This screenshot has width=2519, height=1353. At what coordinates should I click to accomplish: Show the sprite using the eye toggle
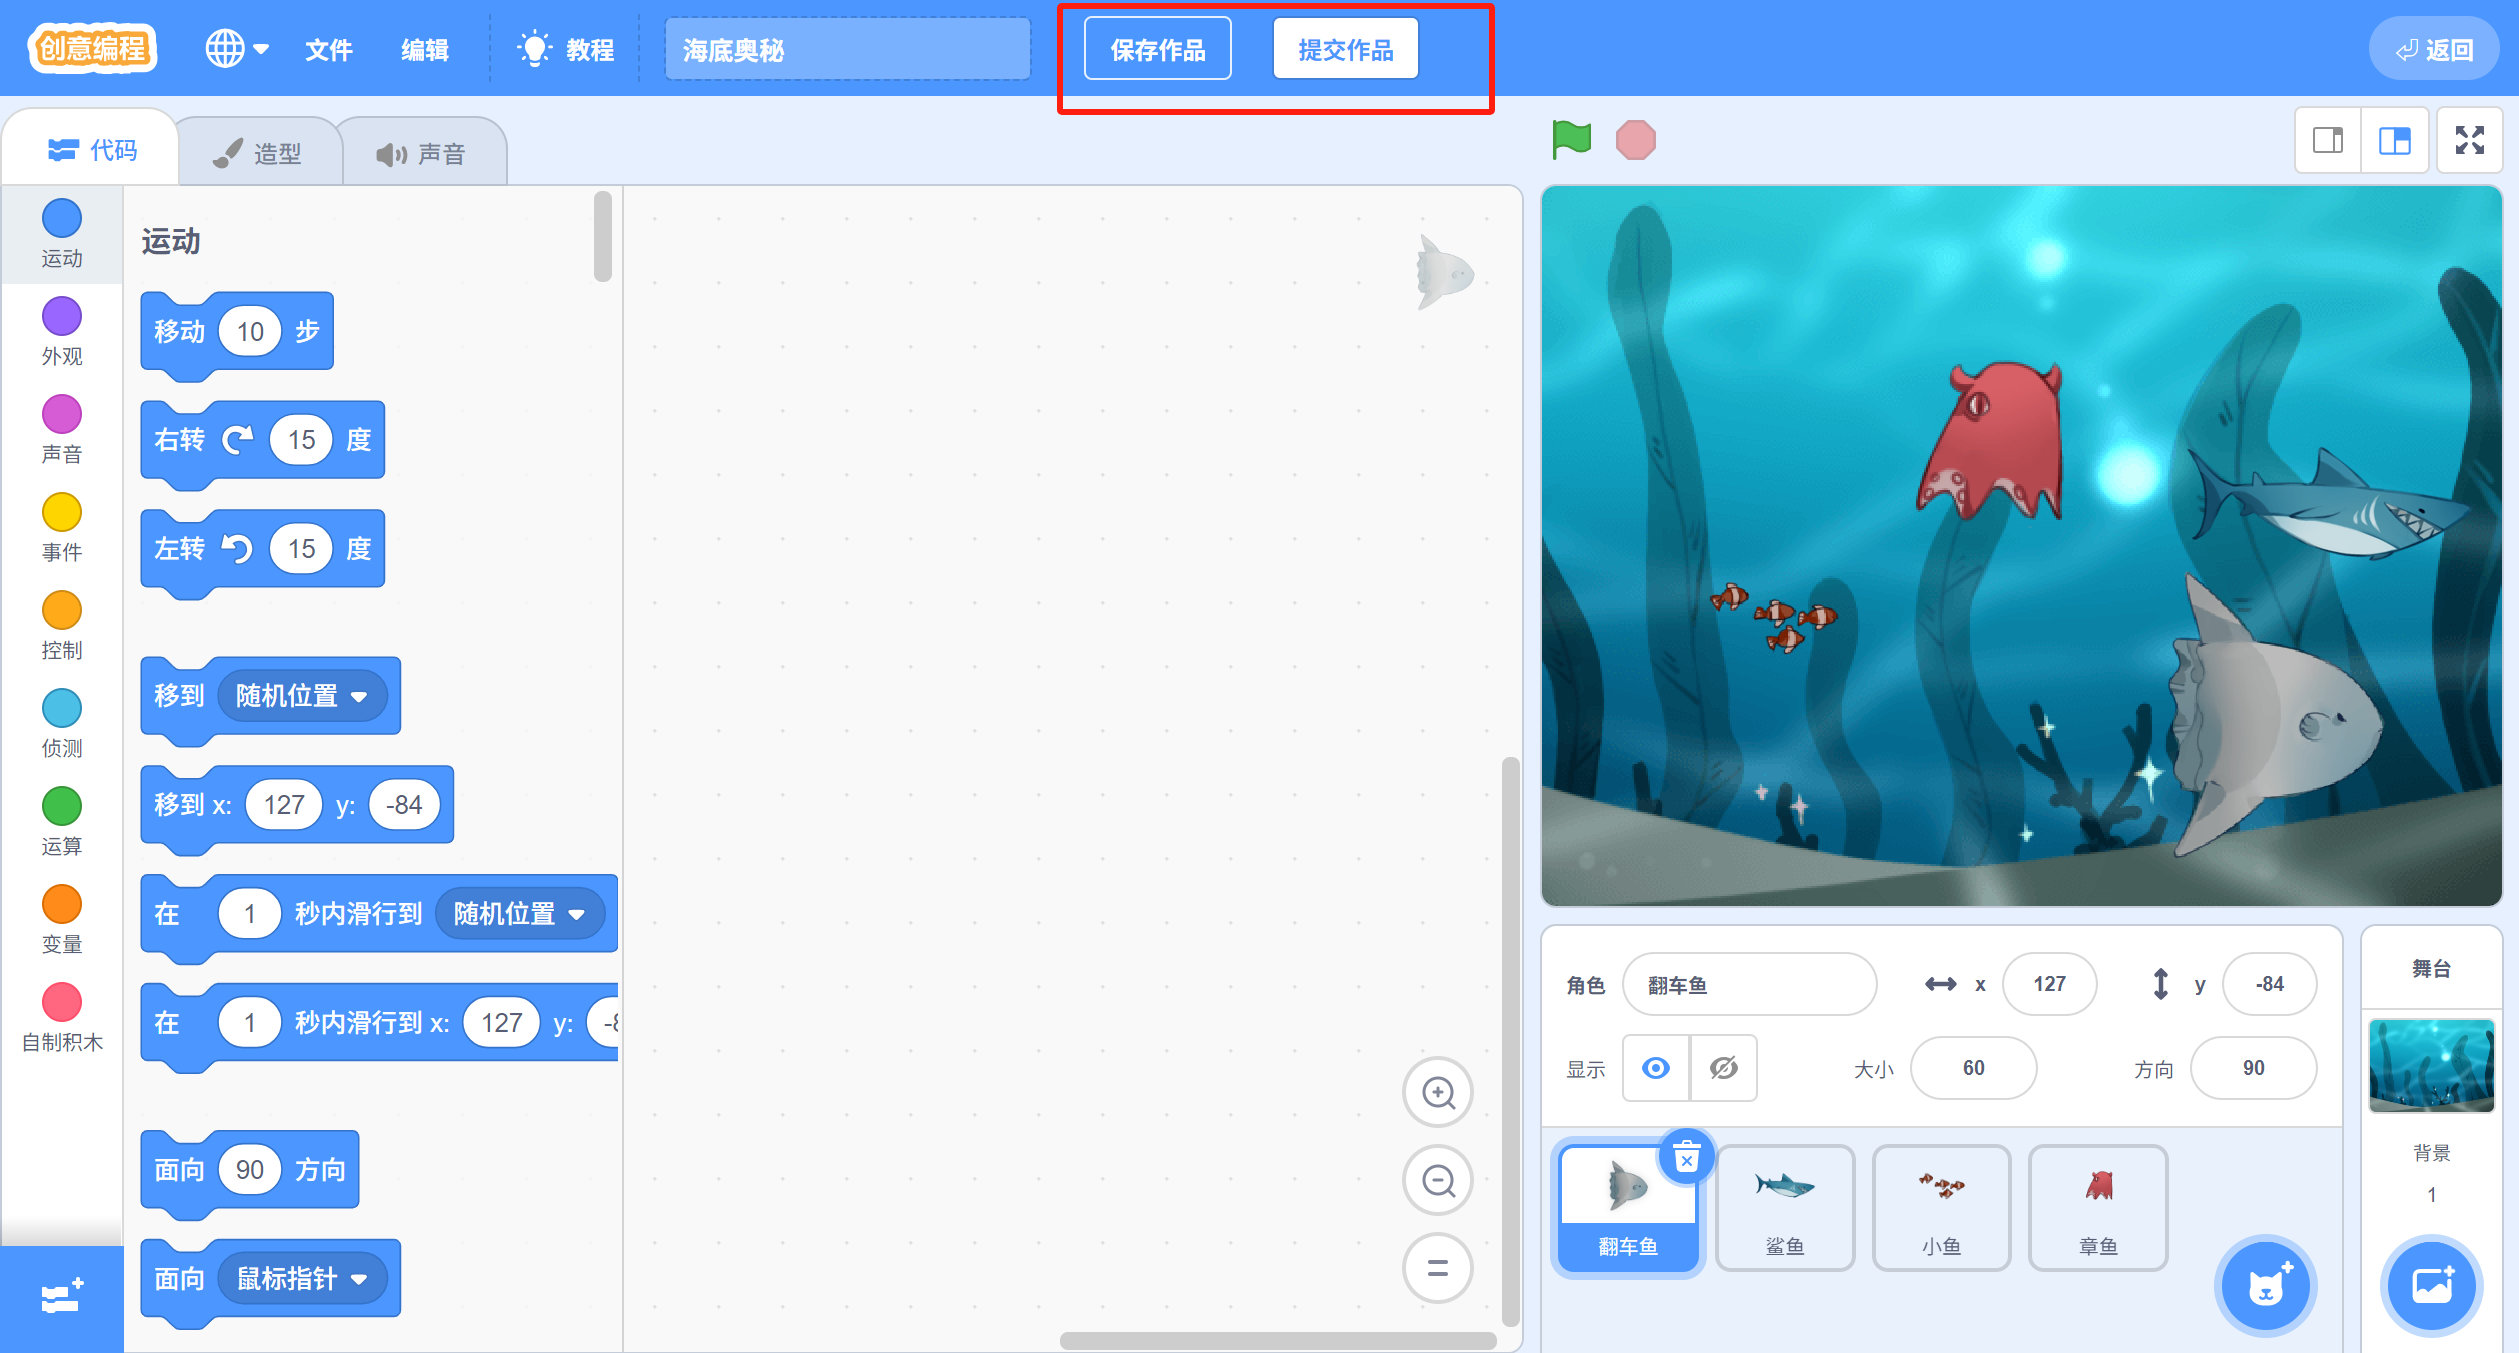pyautogui.click(x=1655, y=1068)
